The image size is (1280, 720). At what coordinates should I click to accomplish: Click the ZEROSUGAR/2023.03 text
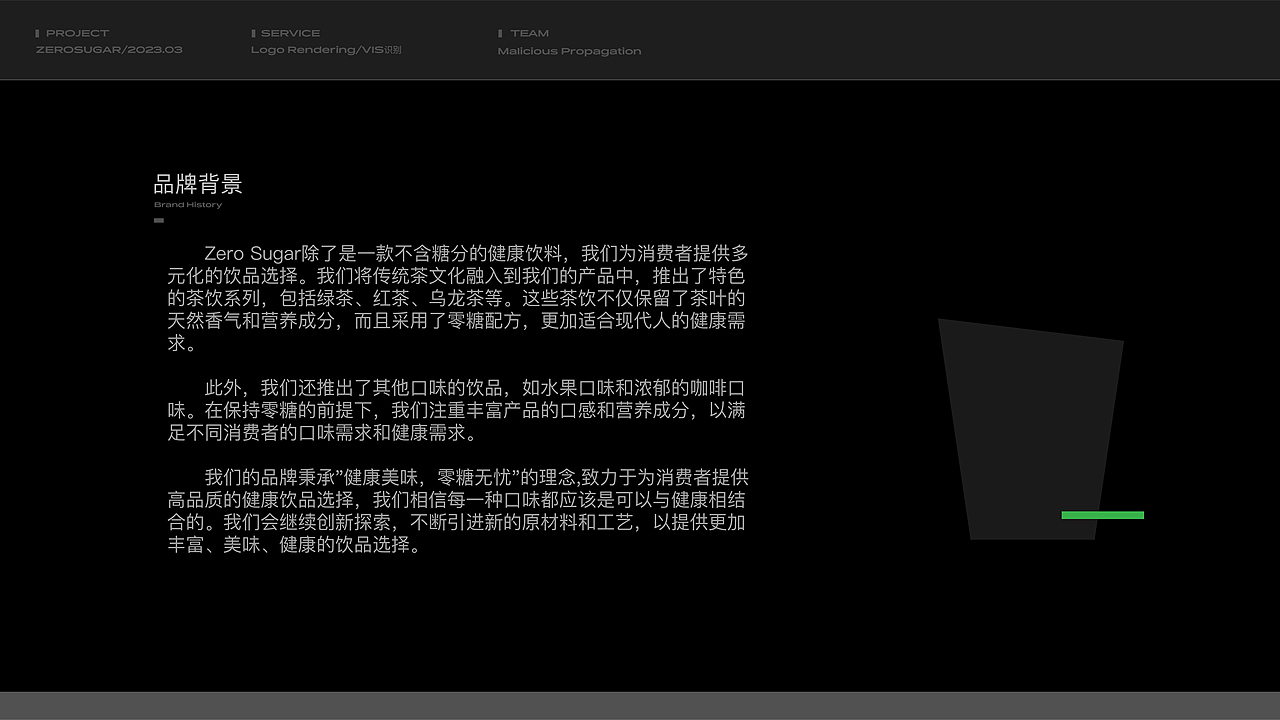click(109, 49)
